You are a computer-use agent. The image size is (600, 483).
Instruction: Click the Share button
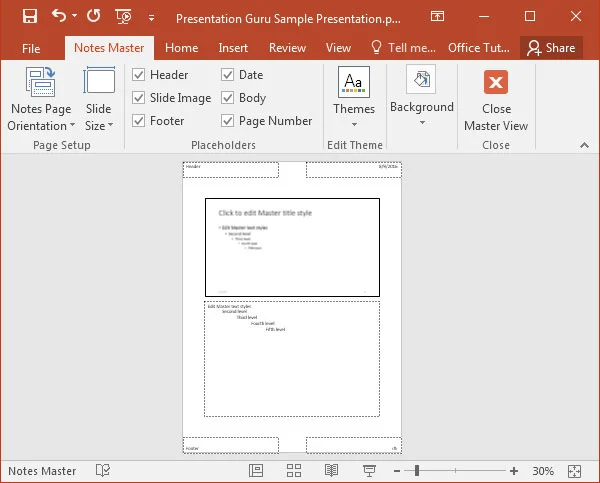pyautogui.click(x=551, y=48)
